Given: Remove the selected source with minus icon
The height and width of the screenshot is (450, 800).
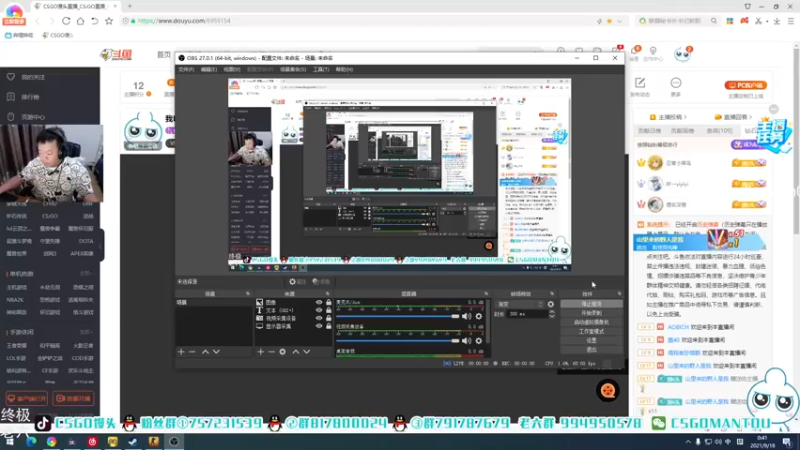Looking at the screenshot, I should (271, 352).
